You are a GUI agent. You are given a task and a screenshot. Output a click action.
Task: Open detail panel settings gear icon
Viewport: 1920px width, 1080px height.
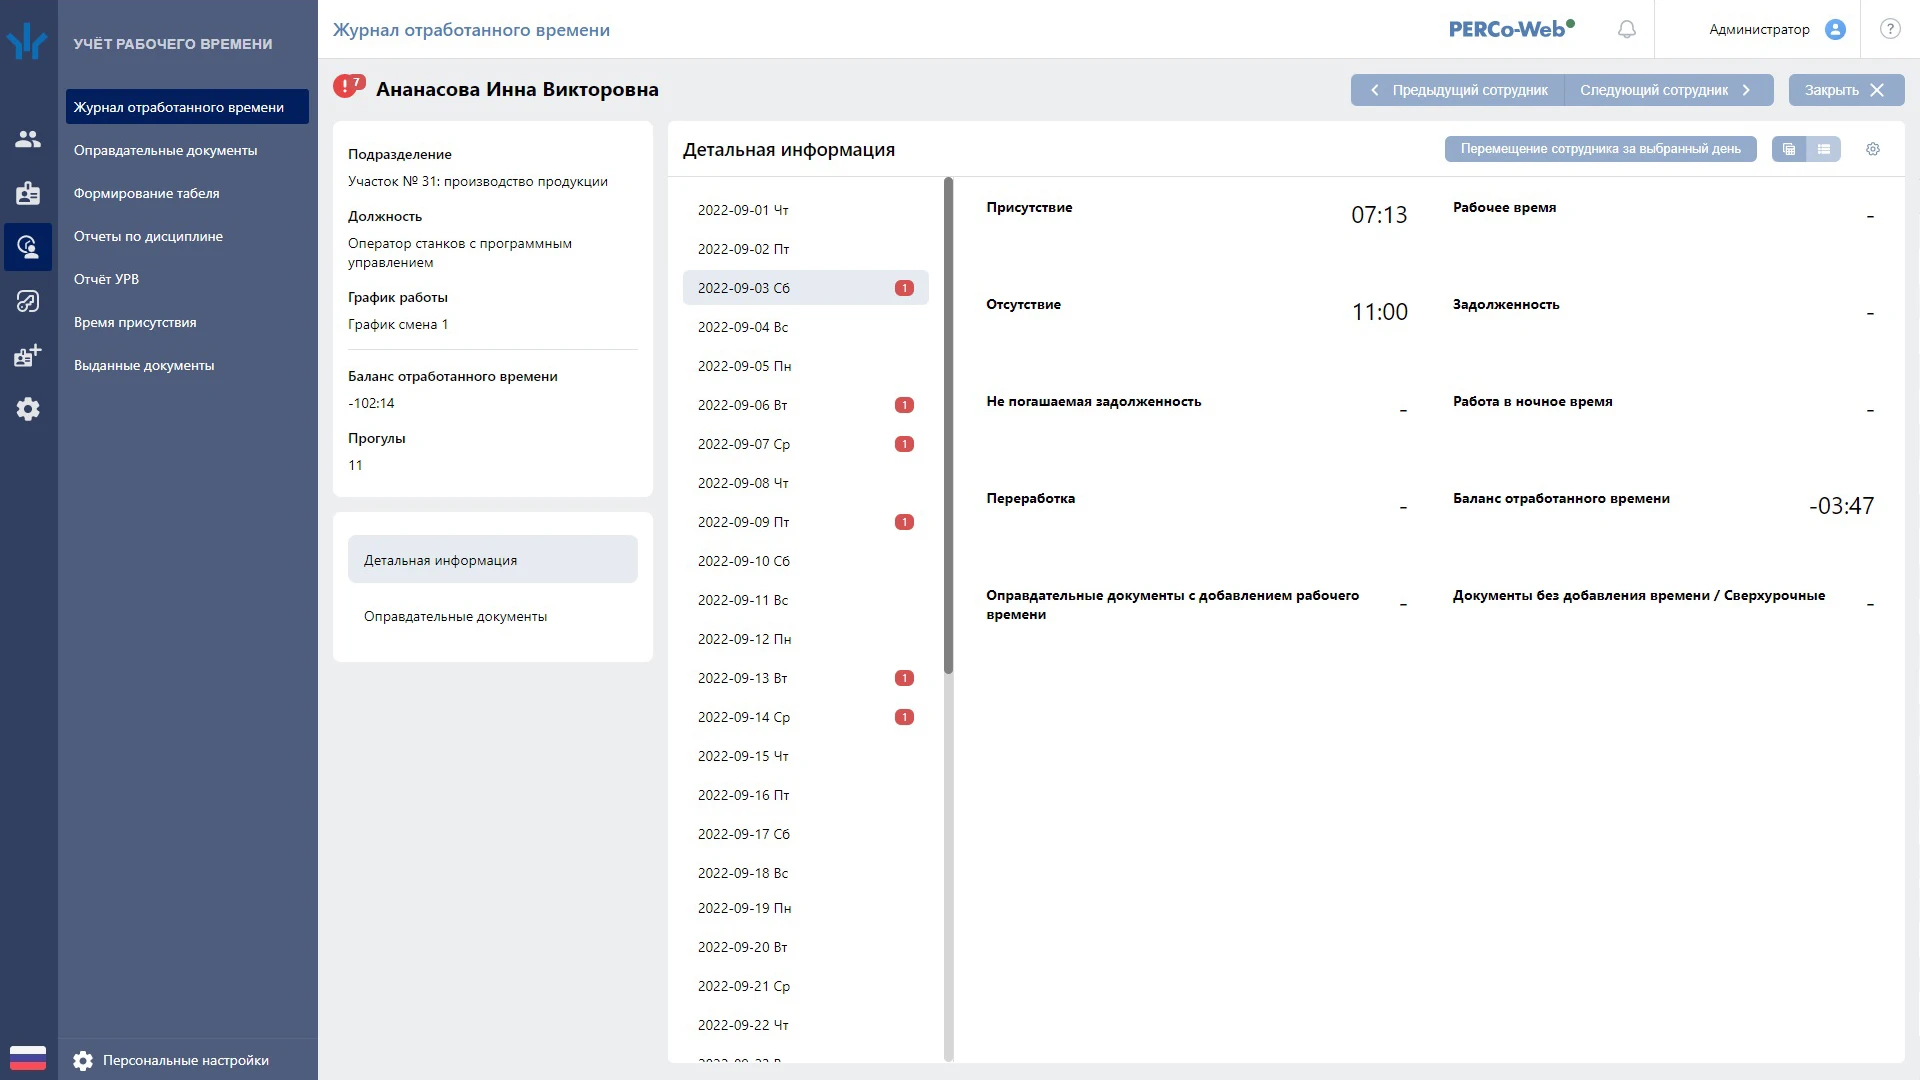1873,149
